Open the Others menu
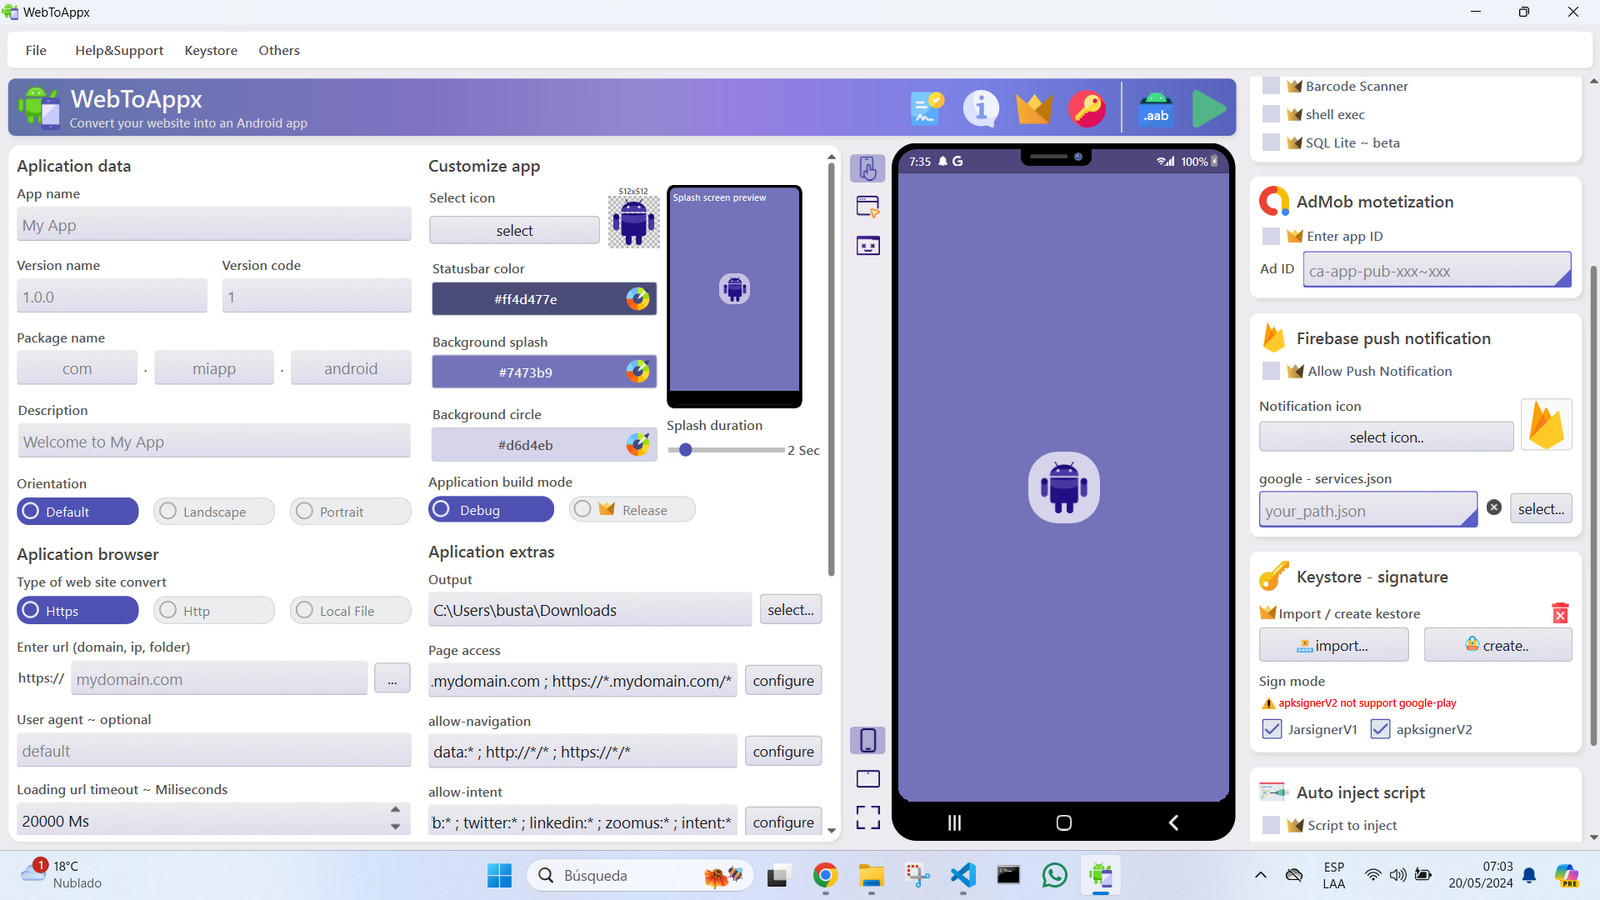The width and height of the screenshot is (1600, 900). point(279,50)
